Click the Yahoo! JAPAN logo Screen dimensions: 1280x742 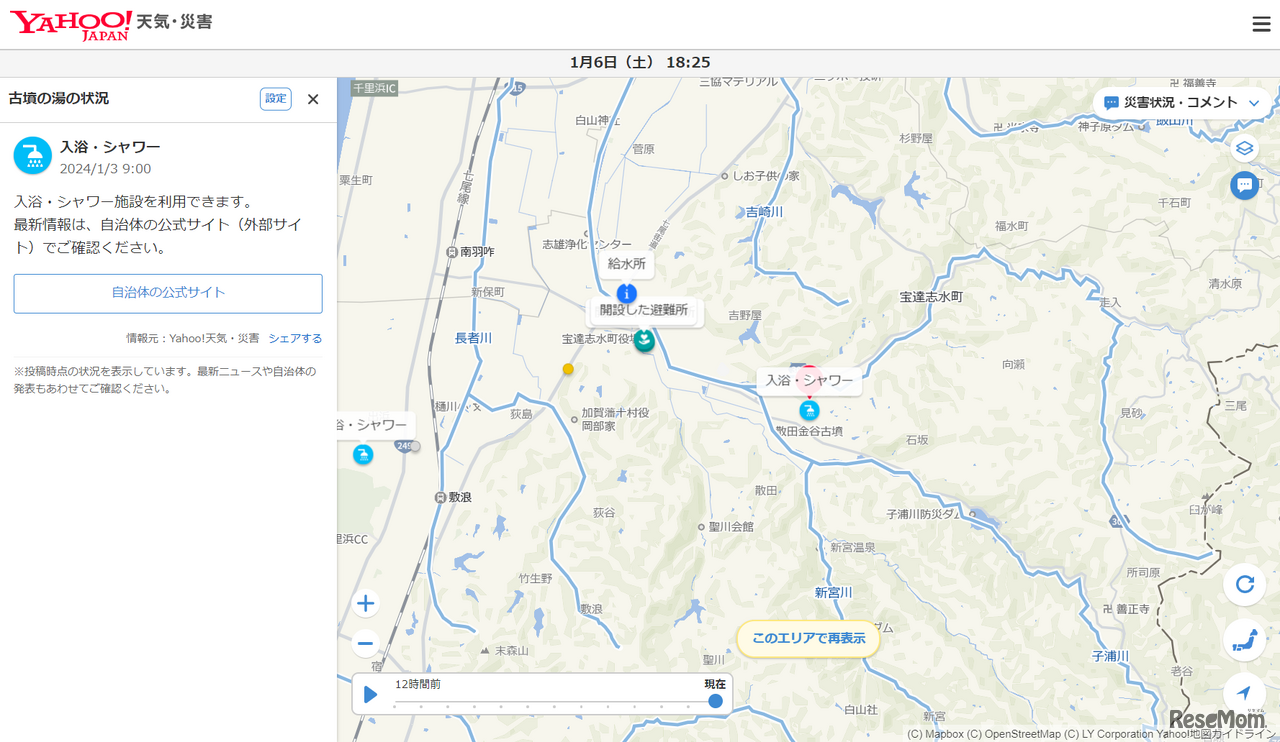click(x=71, y=25)
